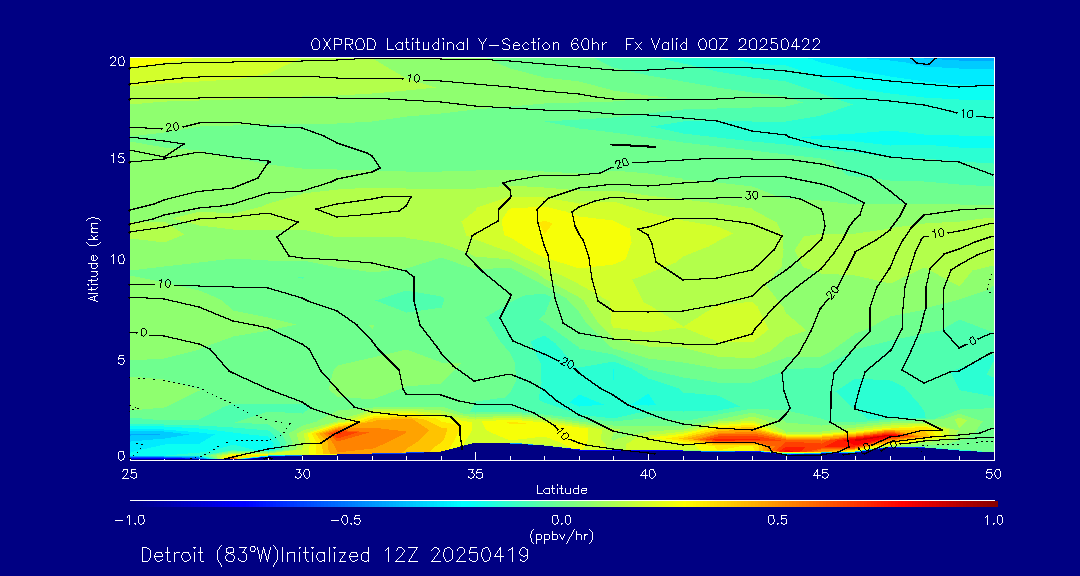This screenshot has height=576, width=1080.
Task: Click the color scale value -1.0
Action: [129, 520]
